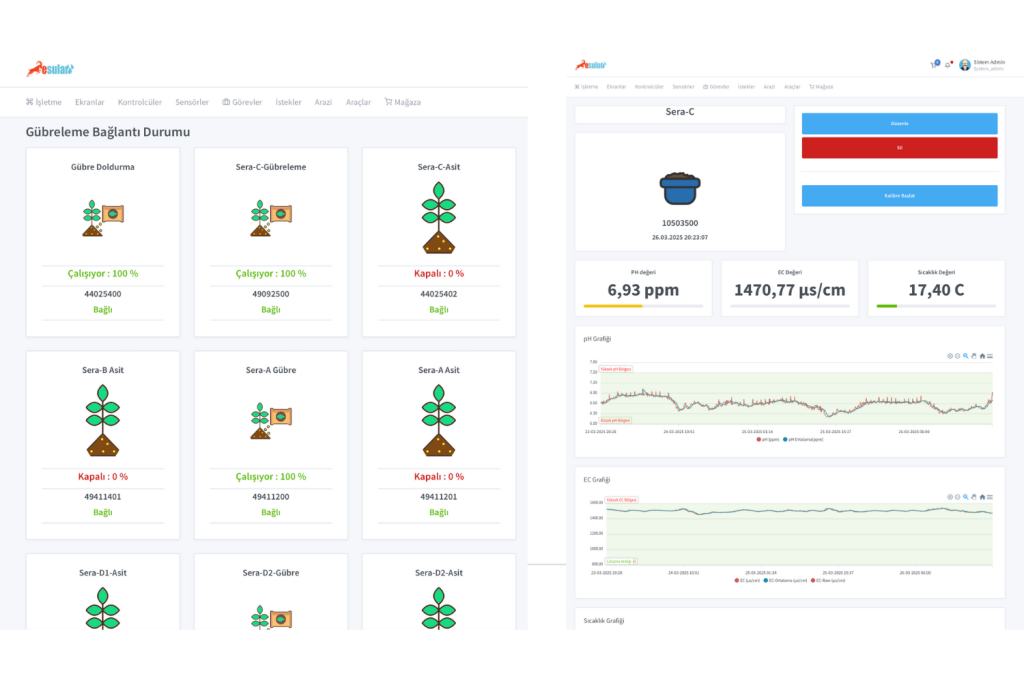Click the Sera-C-Asit plant icon
1024x683 pixels.
(x=438, y=218)
